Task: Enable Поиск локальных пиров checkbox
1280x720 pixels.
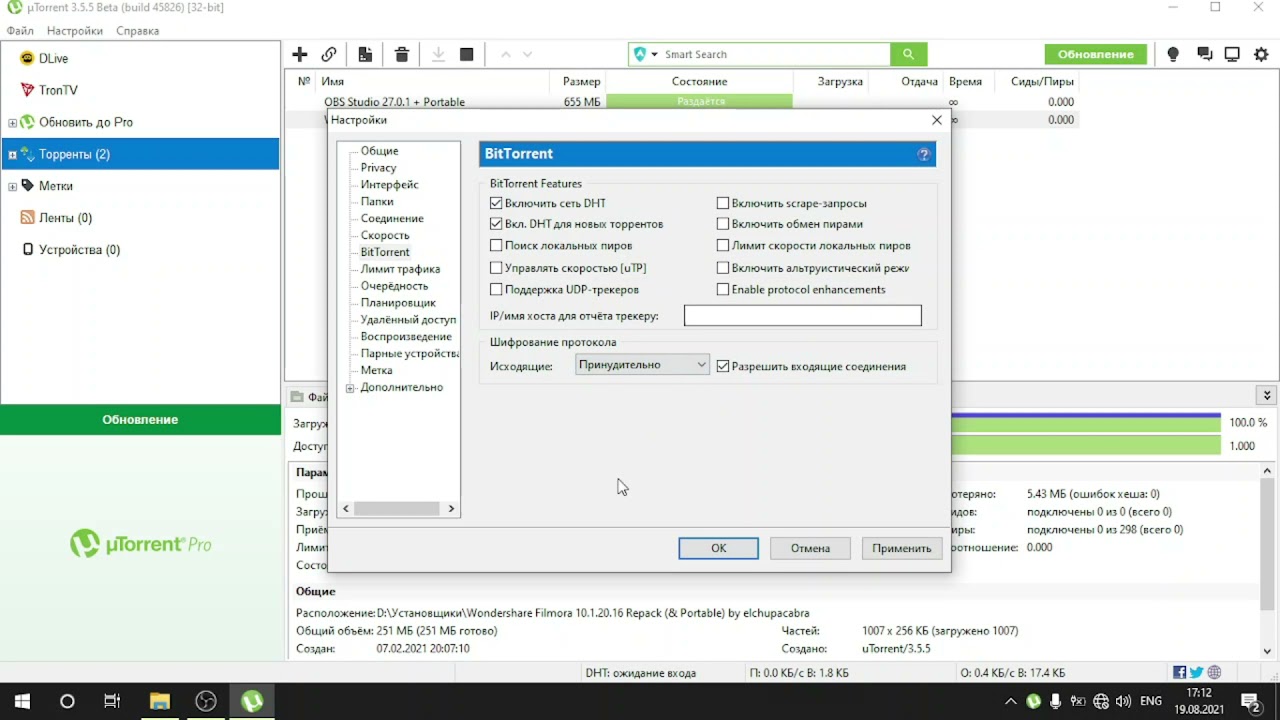Action: pos(496,245)
